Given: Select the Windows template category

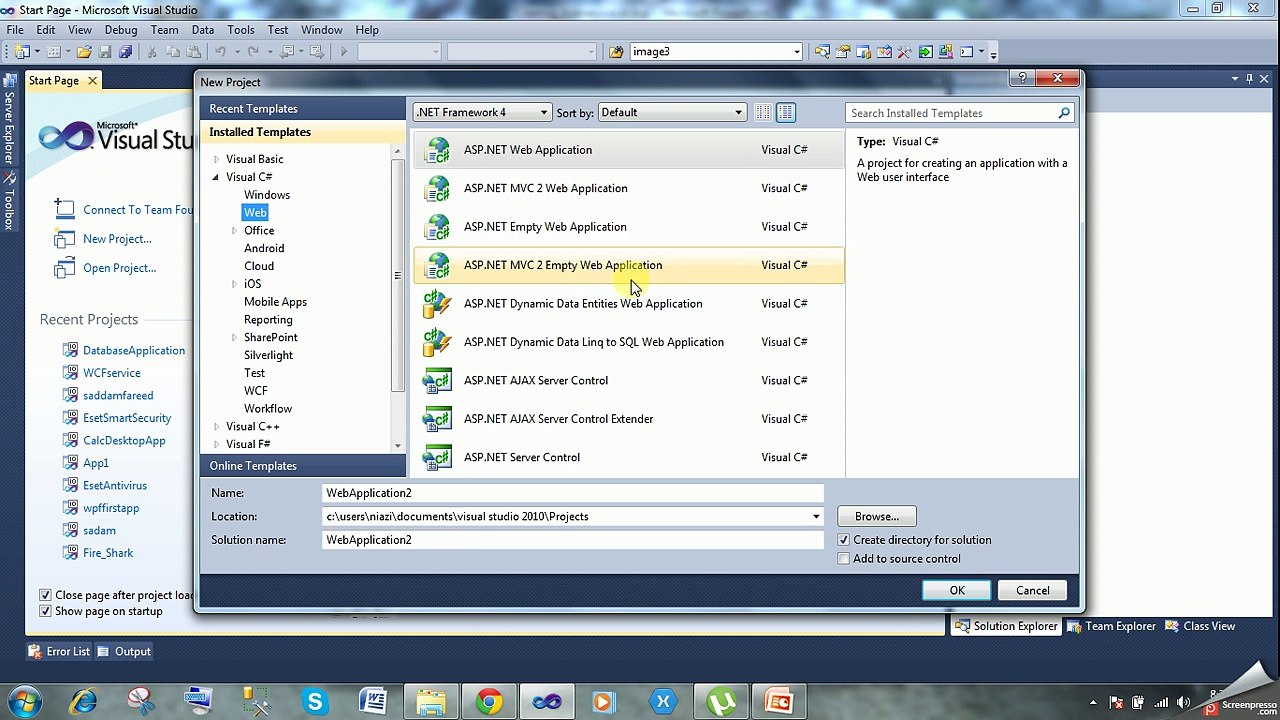Looking at the screenshot, I should coord(267,195).
